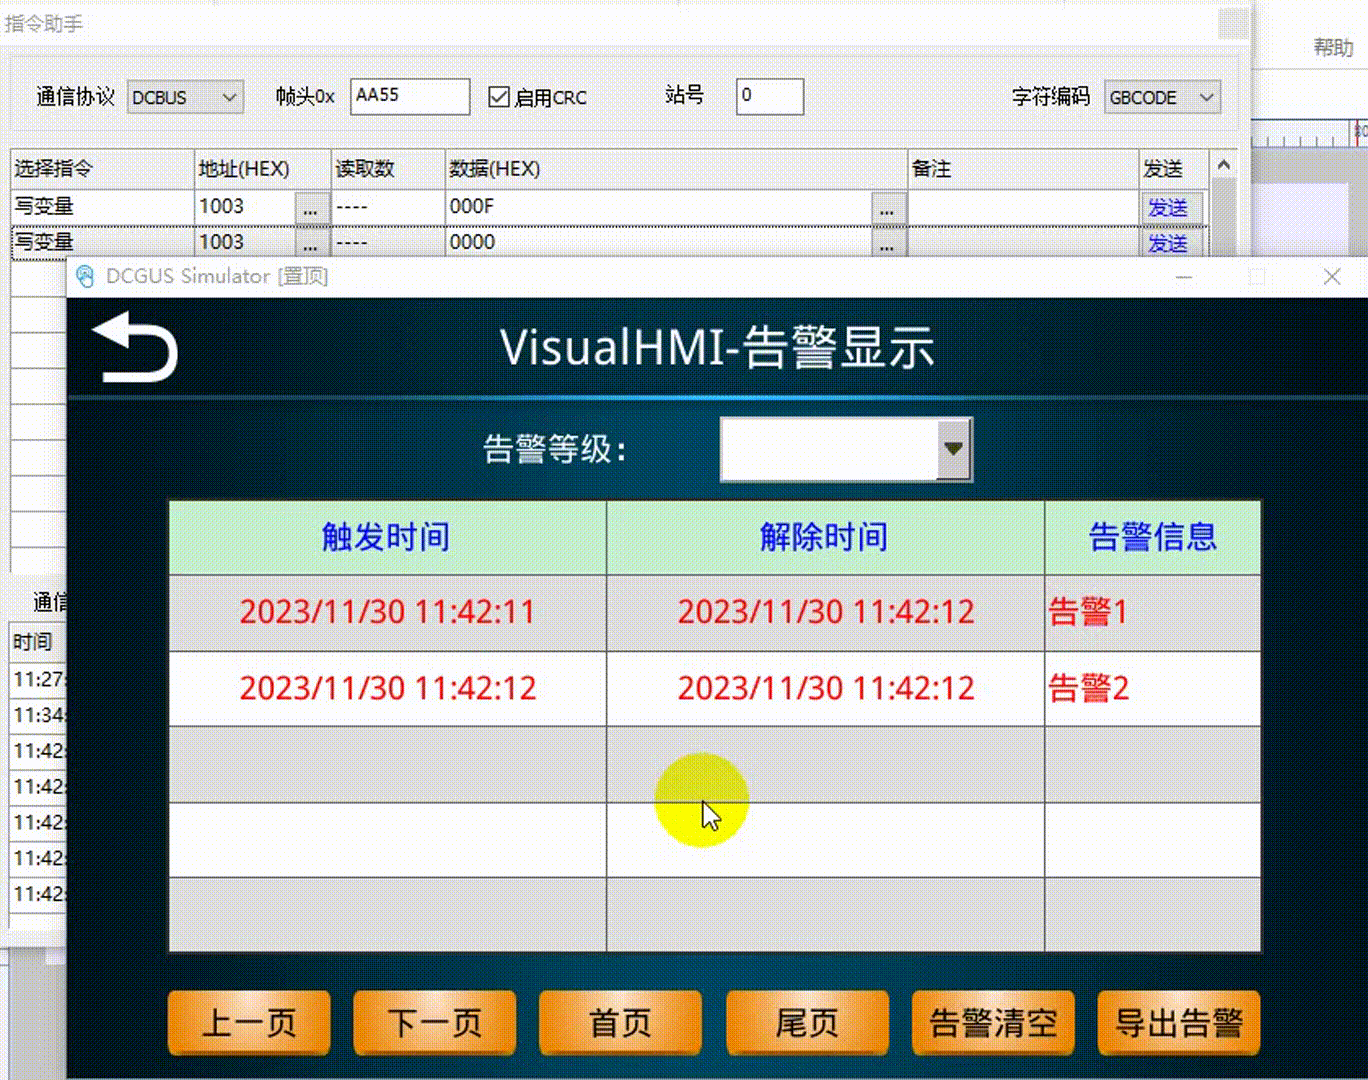This screenshot has height=1080, width=1368.
Task: Click the 导出告警 button
Action: pos(1179,1023)
